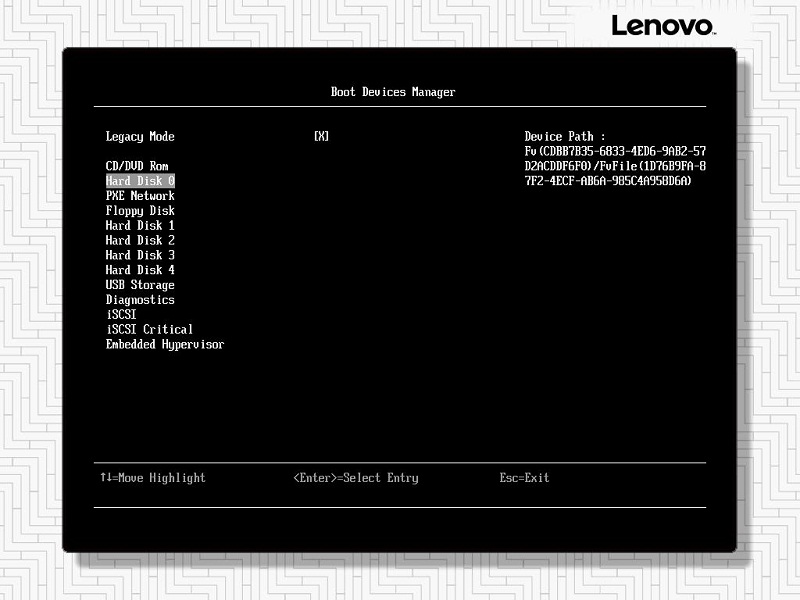Select the Legacy Mode label
This screenshot has width=800, height=600.
140,137
